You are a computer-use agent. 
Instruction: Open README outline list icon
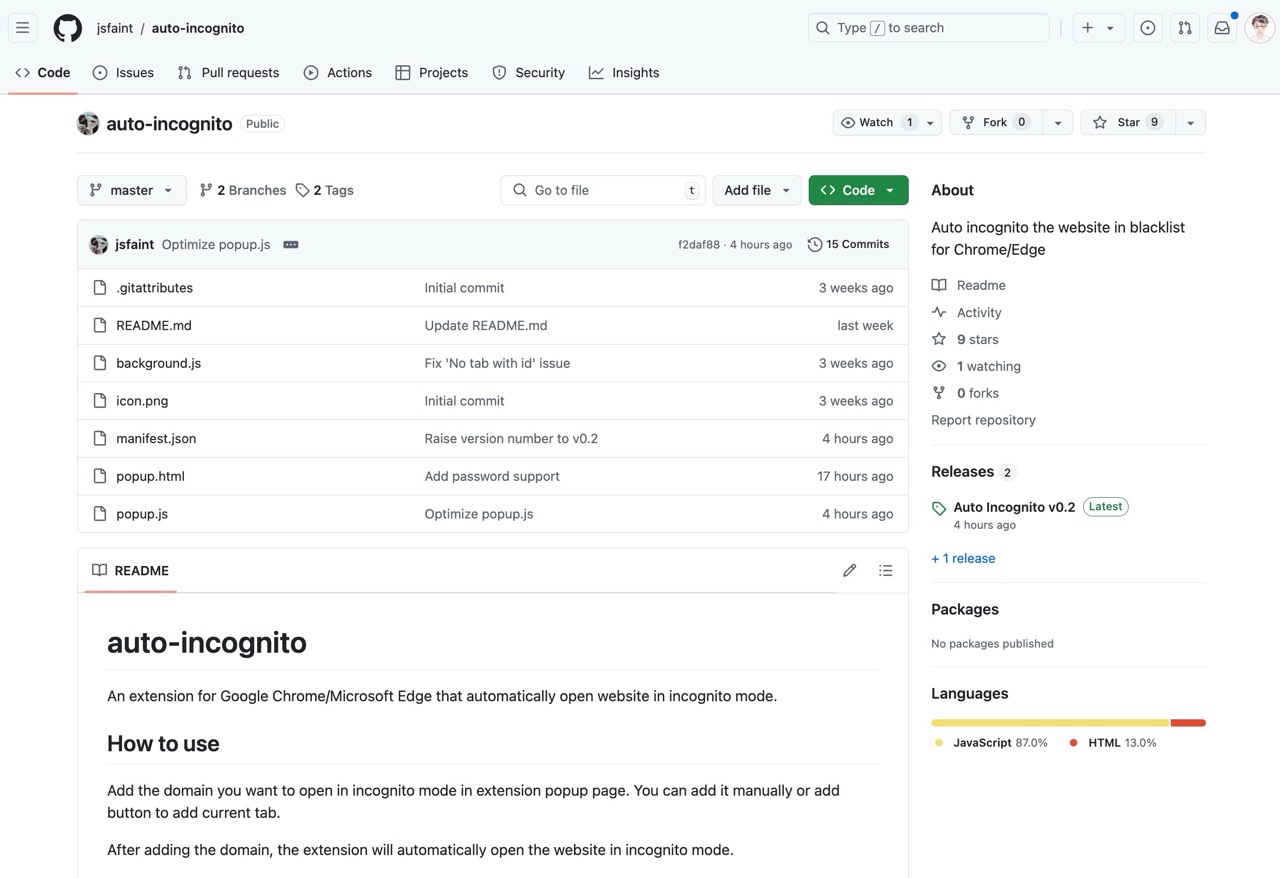886,570
